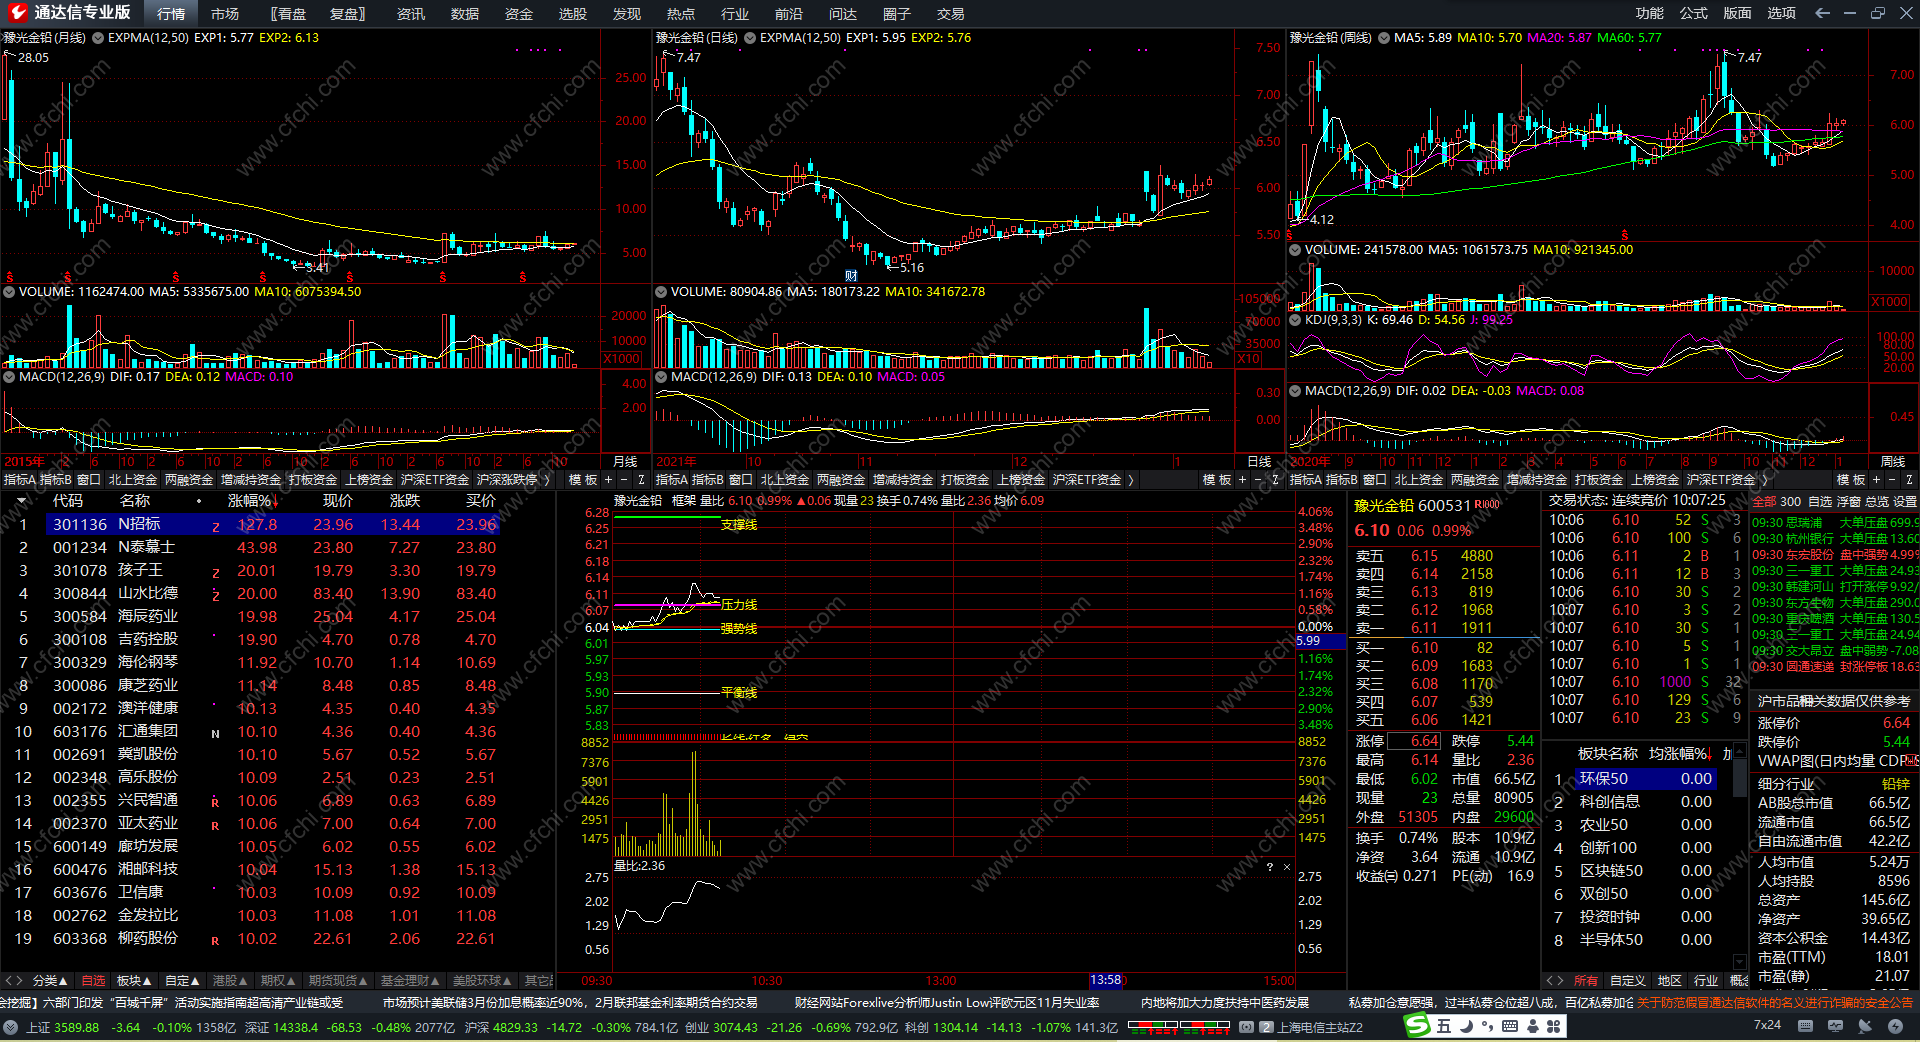
Task: Click plus icon on daily chart toolbar
Action: 1242,480
